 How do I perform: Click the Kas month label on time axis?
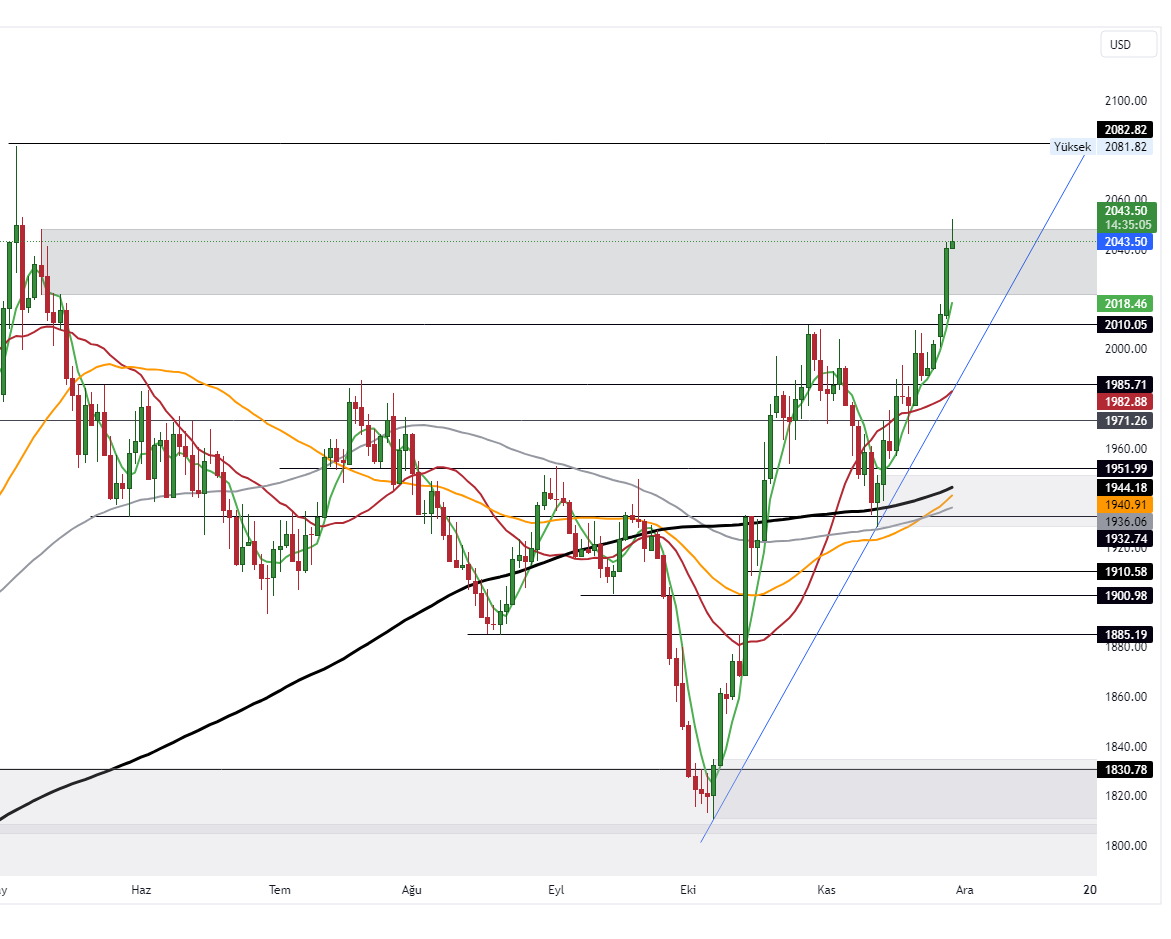coord(826,890)
